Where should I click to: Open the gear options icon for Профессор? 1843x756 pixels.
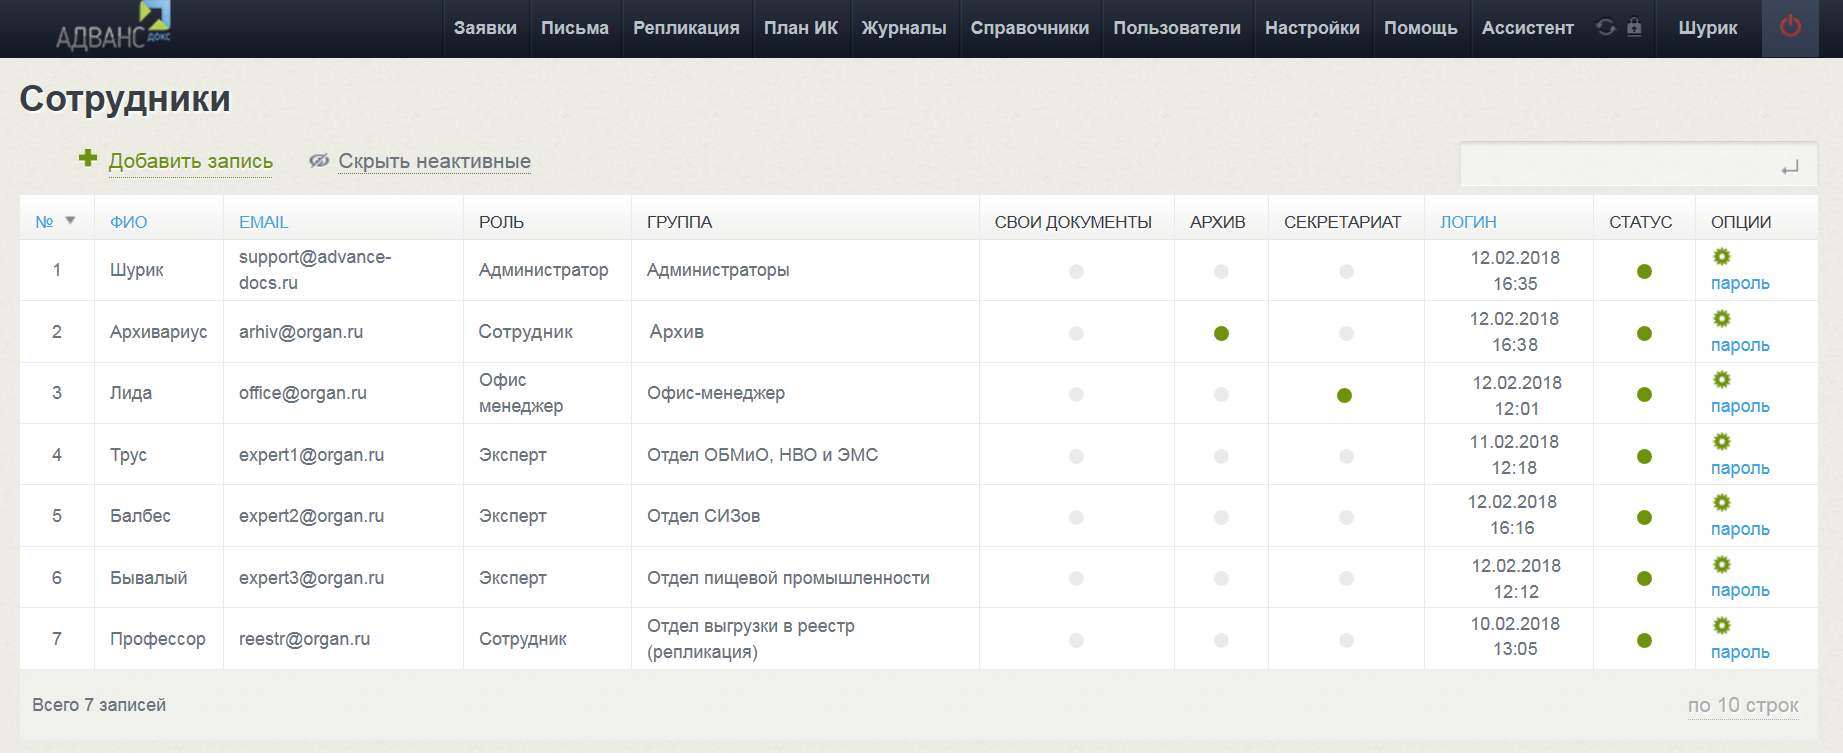(x=1721, y=626)
